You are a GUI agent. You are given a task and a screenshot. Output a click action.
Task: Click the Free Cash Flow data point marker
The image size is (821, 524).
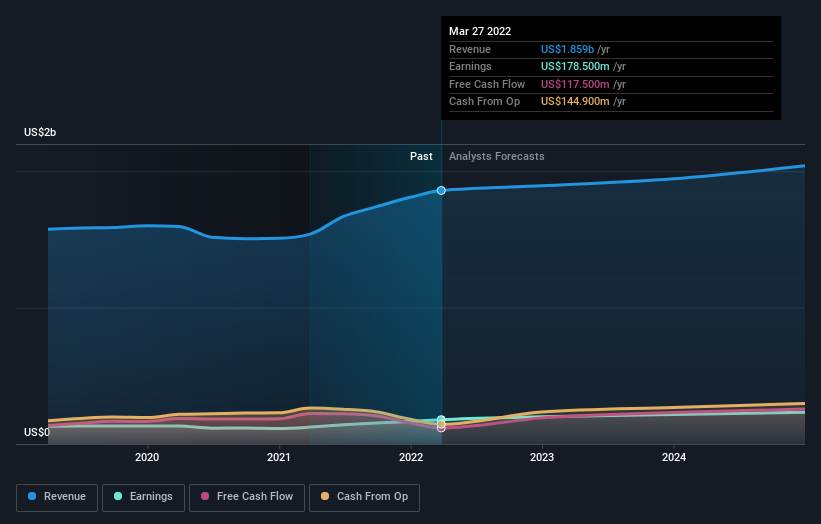[441, 428]
